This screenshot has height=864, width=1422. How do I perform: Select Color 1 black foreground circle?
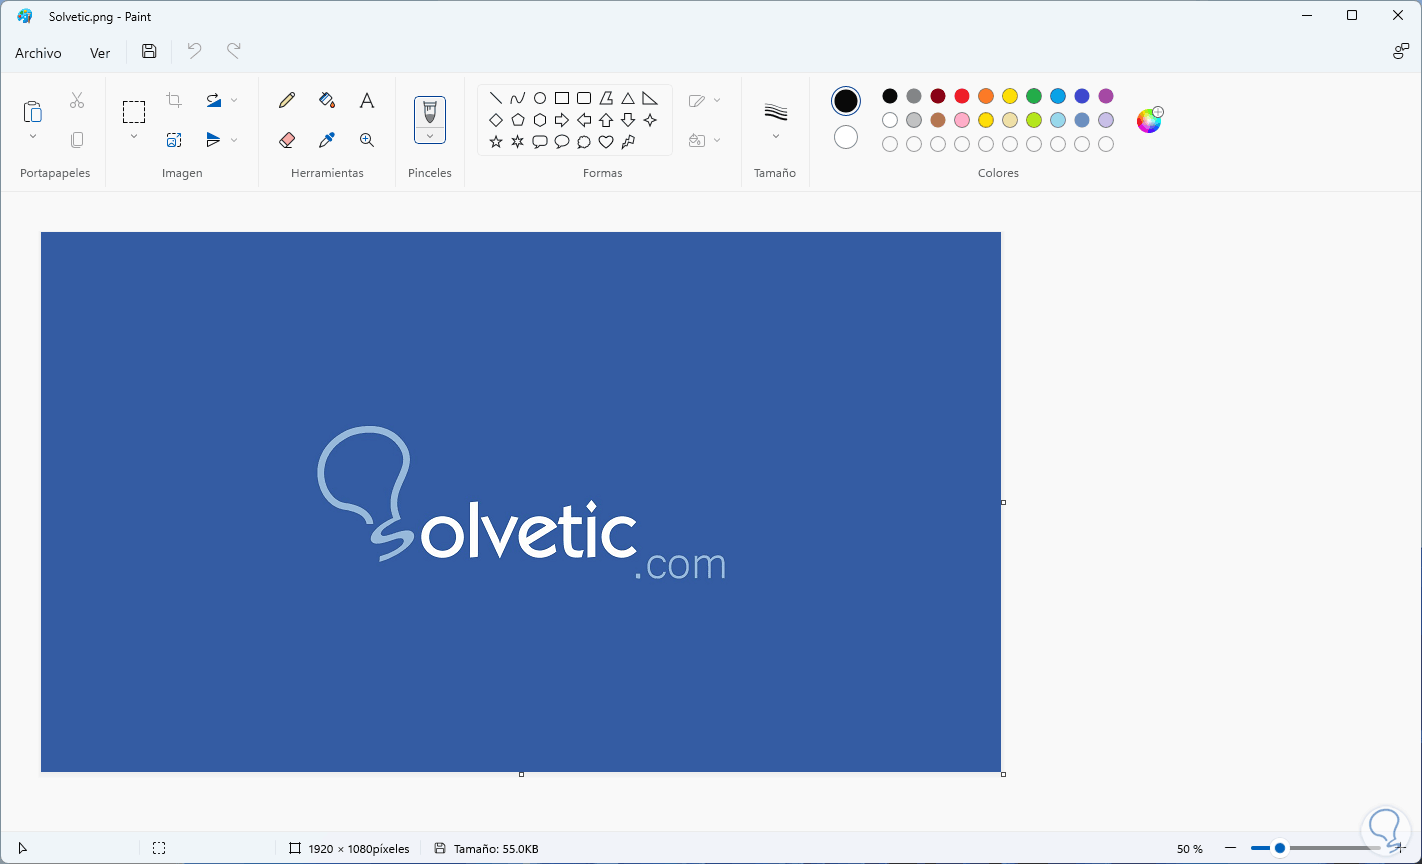[846, 101]
